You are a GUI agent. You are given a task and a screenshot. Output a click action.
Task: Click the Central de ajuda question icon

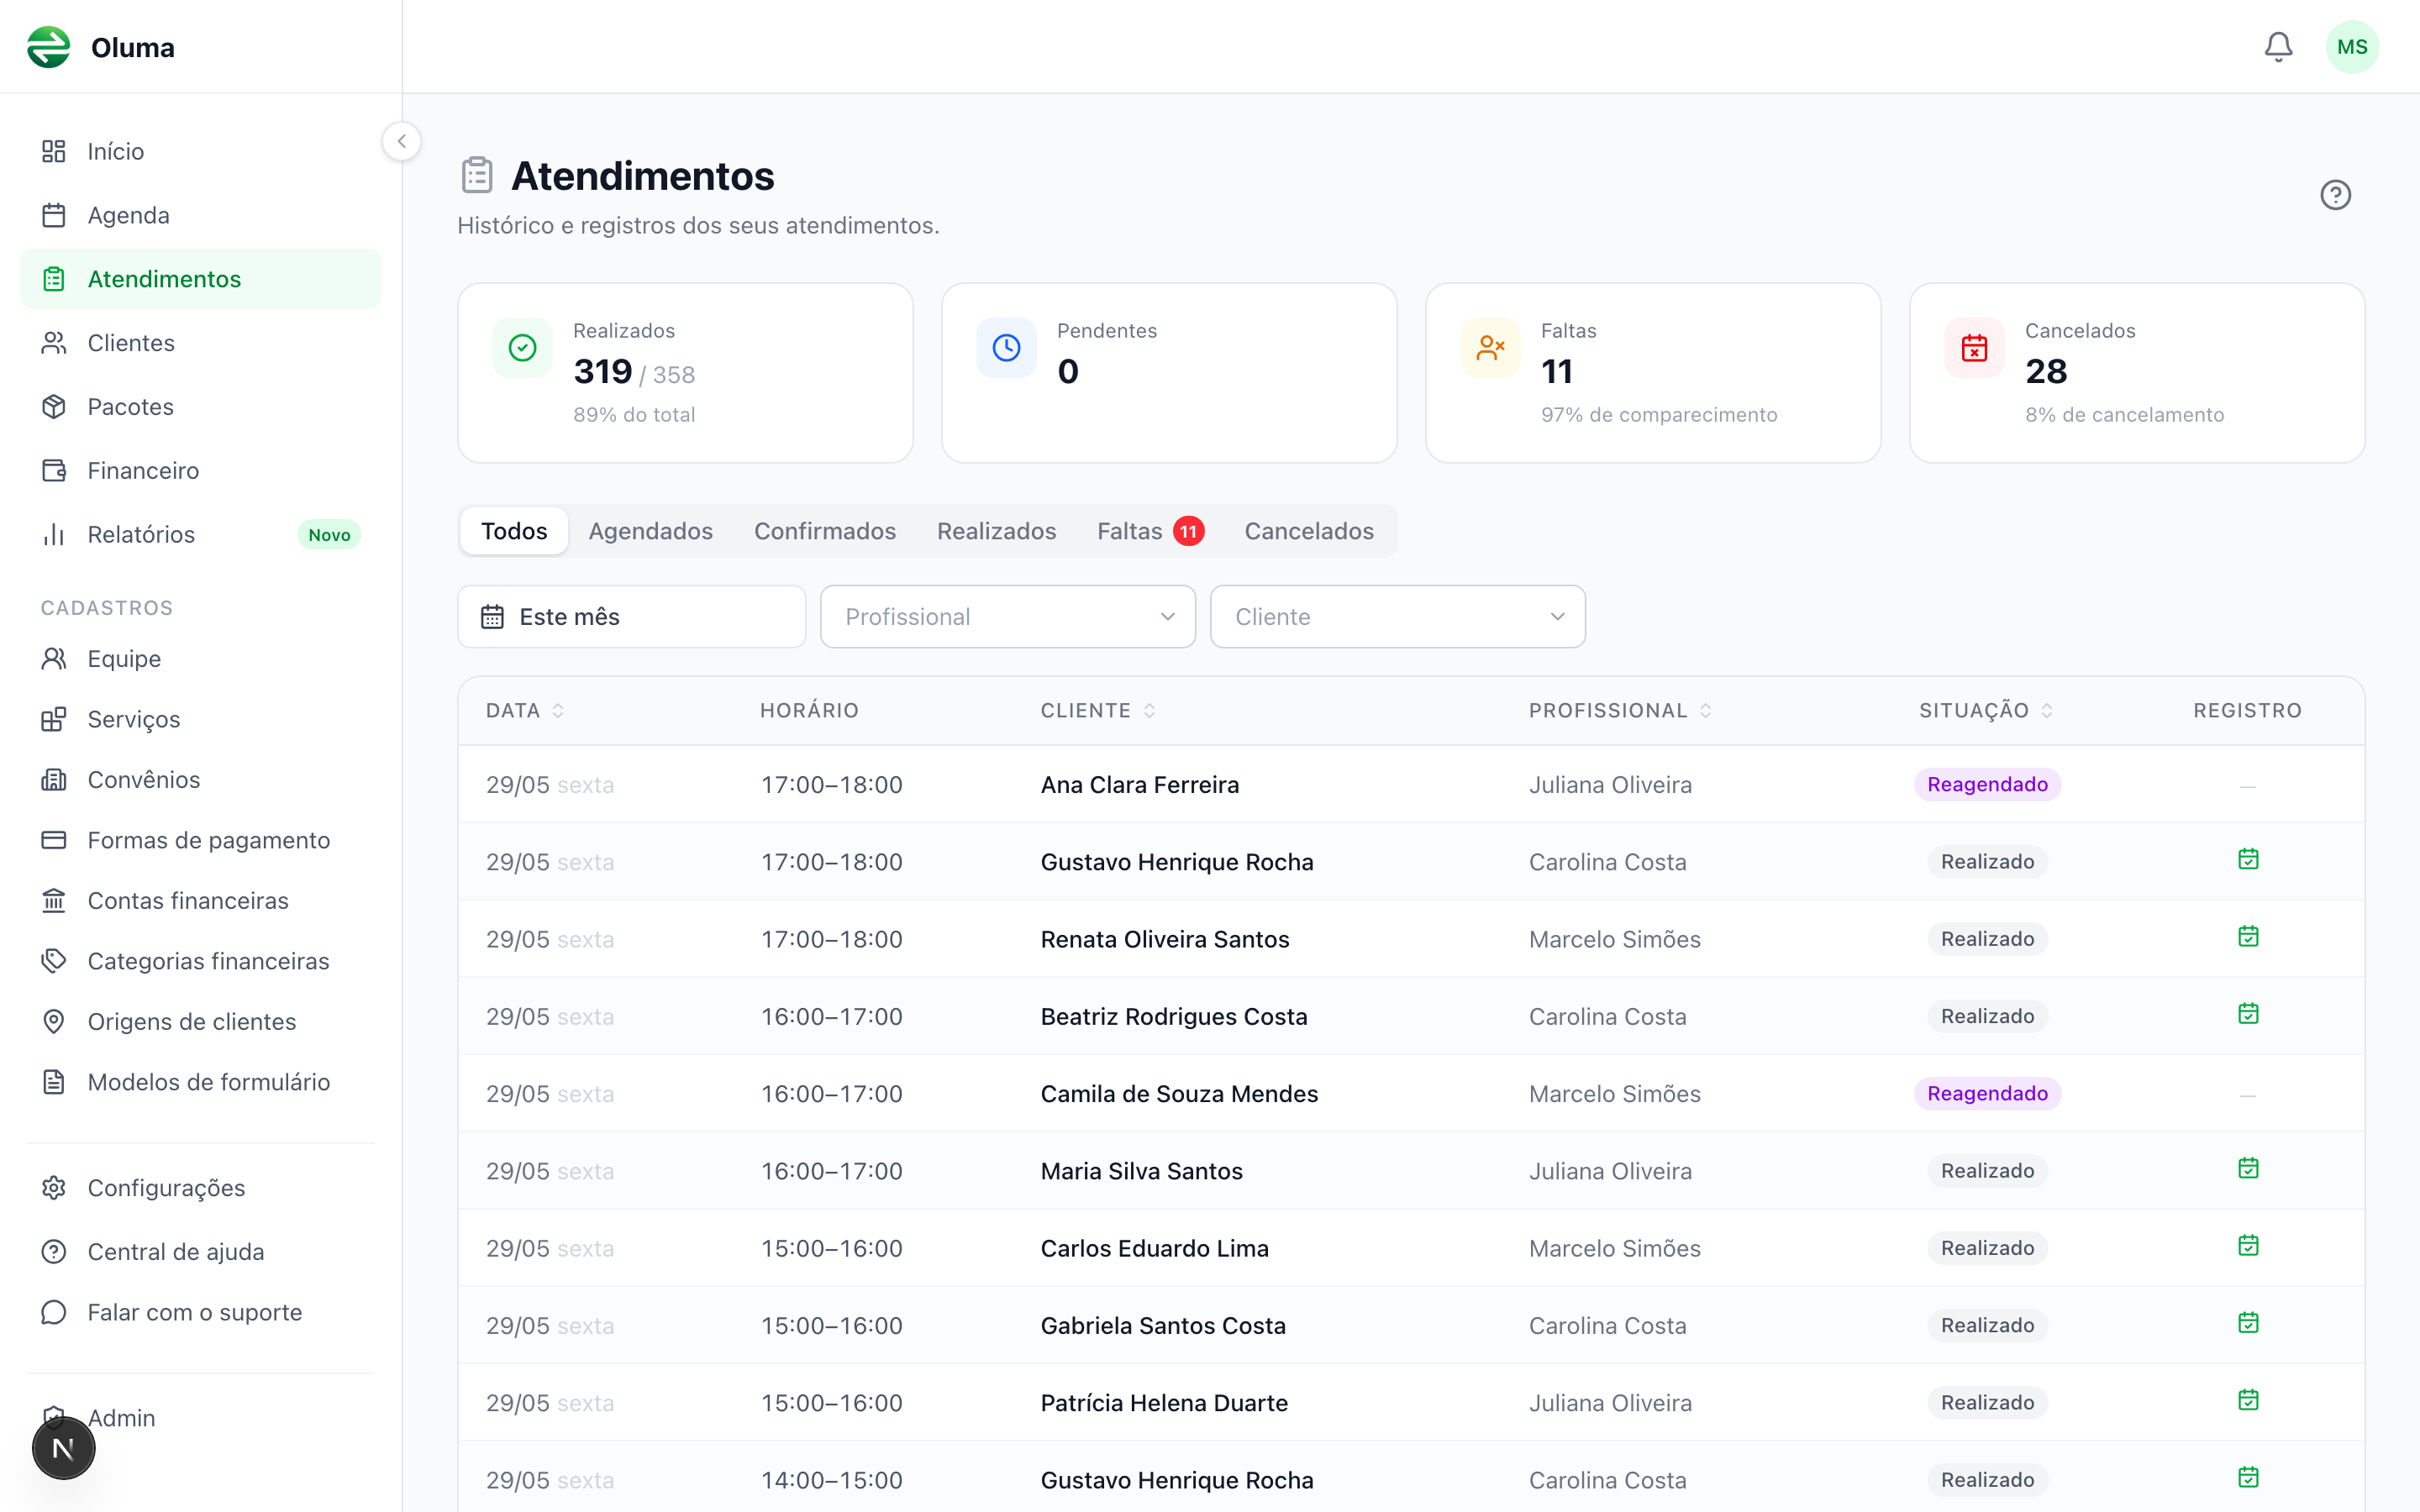click(x=54, y=1252)
